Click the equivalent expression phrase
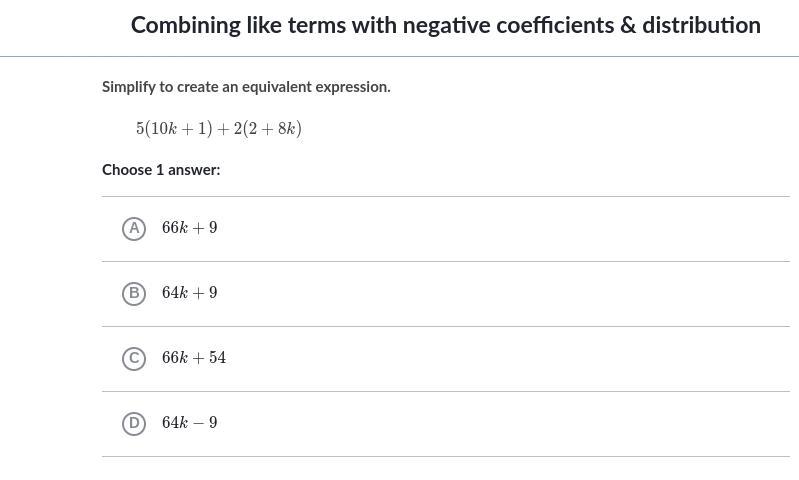 click(316, 87)
